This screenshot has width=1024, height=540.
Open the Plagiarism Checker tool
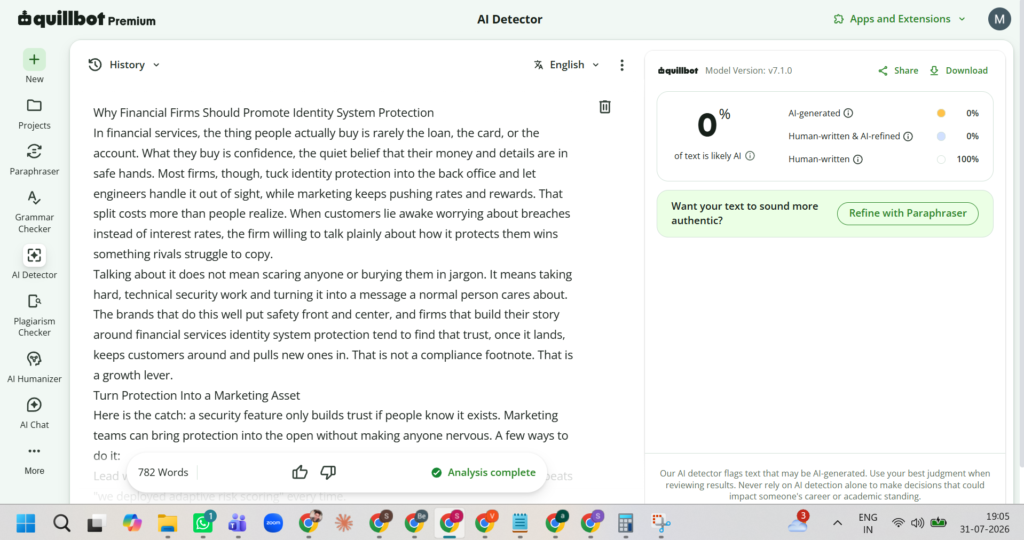(x=34, y=315)
